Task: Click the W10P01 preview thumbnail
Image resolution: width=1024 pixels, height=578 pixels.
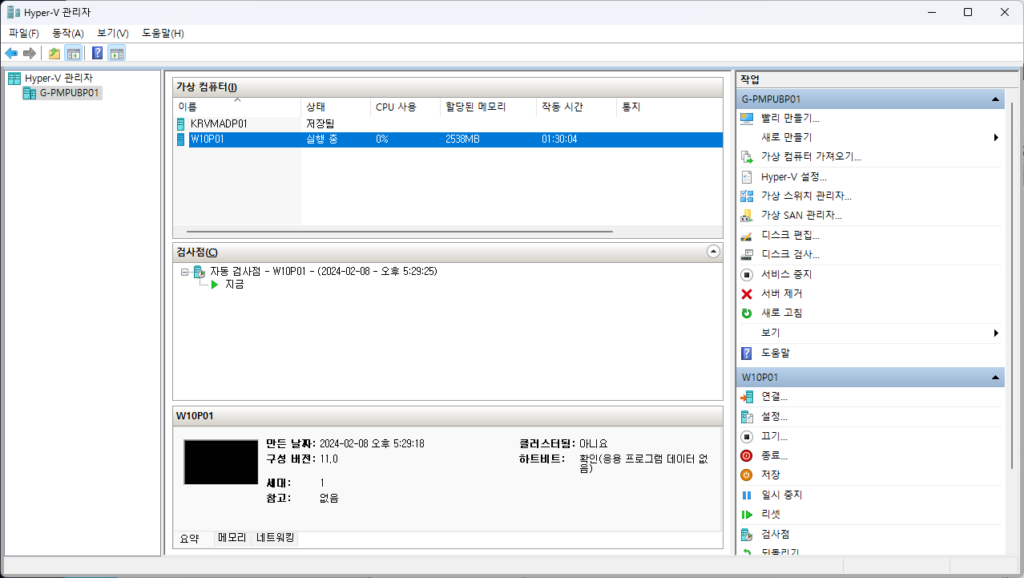Action: click(x=221, y=462)
